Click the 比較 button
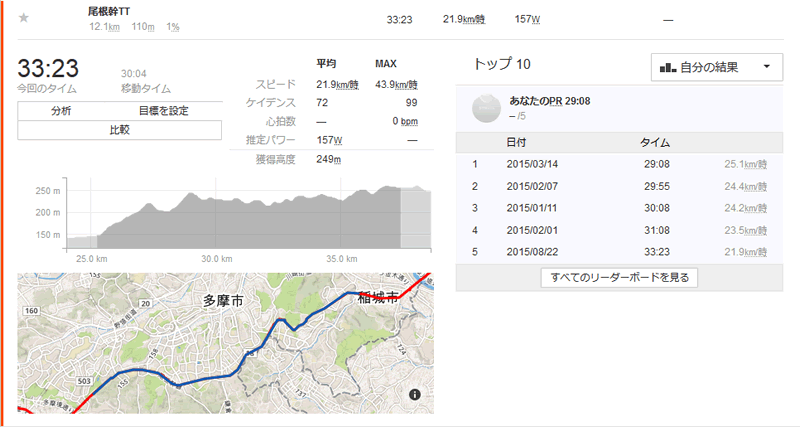Image resolution: width=800 pixels, height=427 pixels. (119, 130)
